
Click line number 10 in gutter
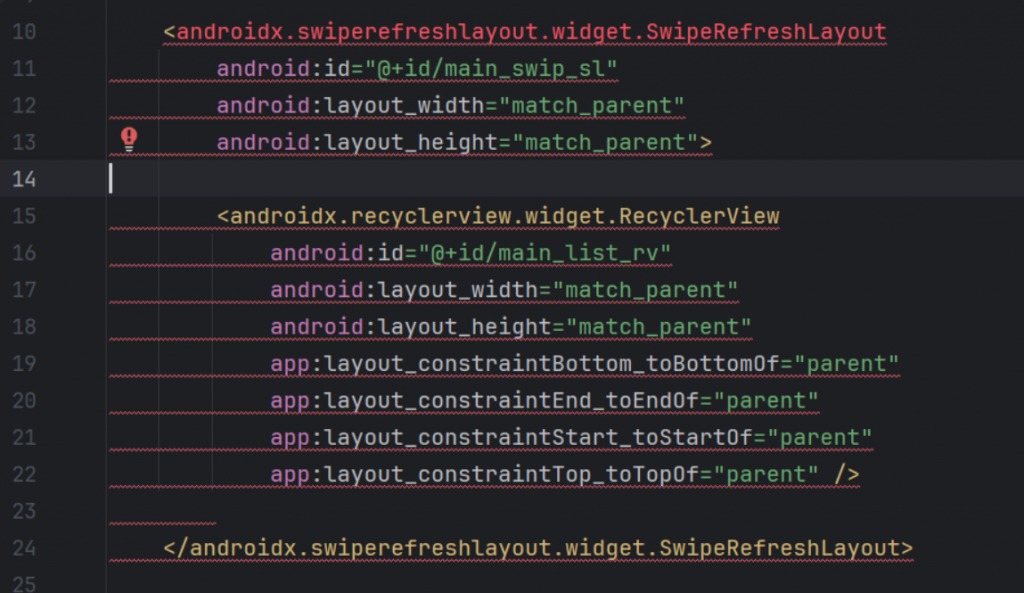coord(24,32)
